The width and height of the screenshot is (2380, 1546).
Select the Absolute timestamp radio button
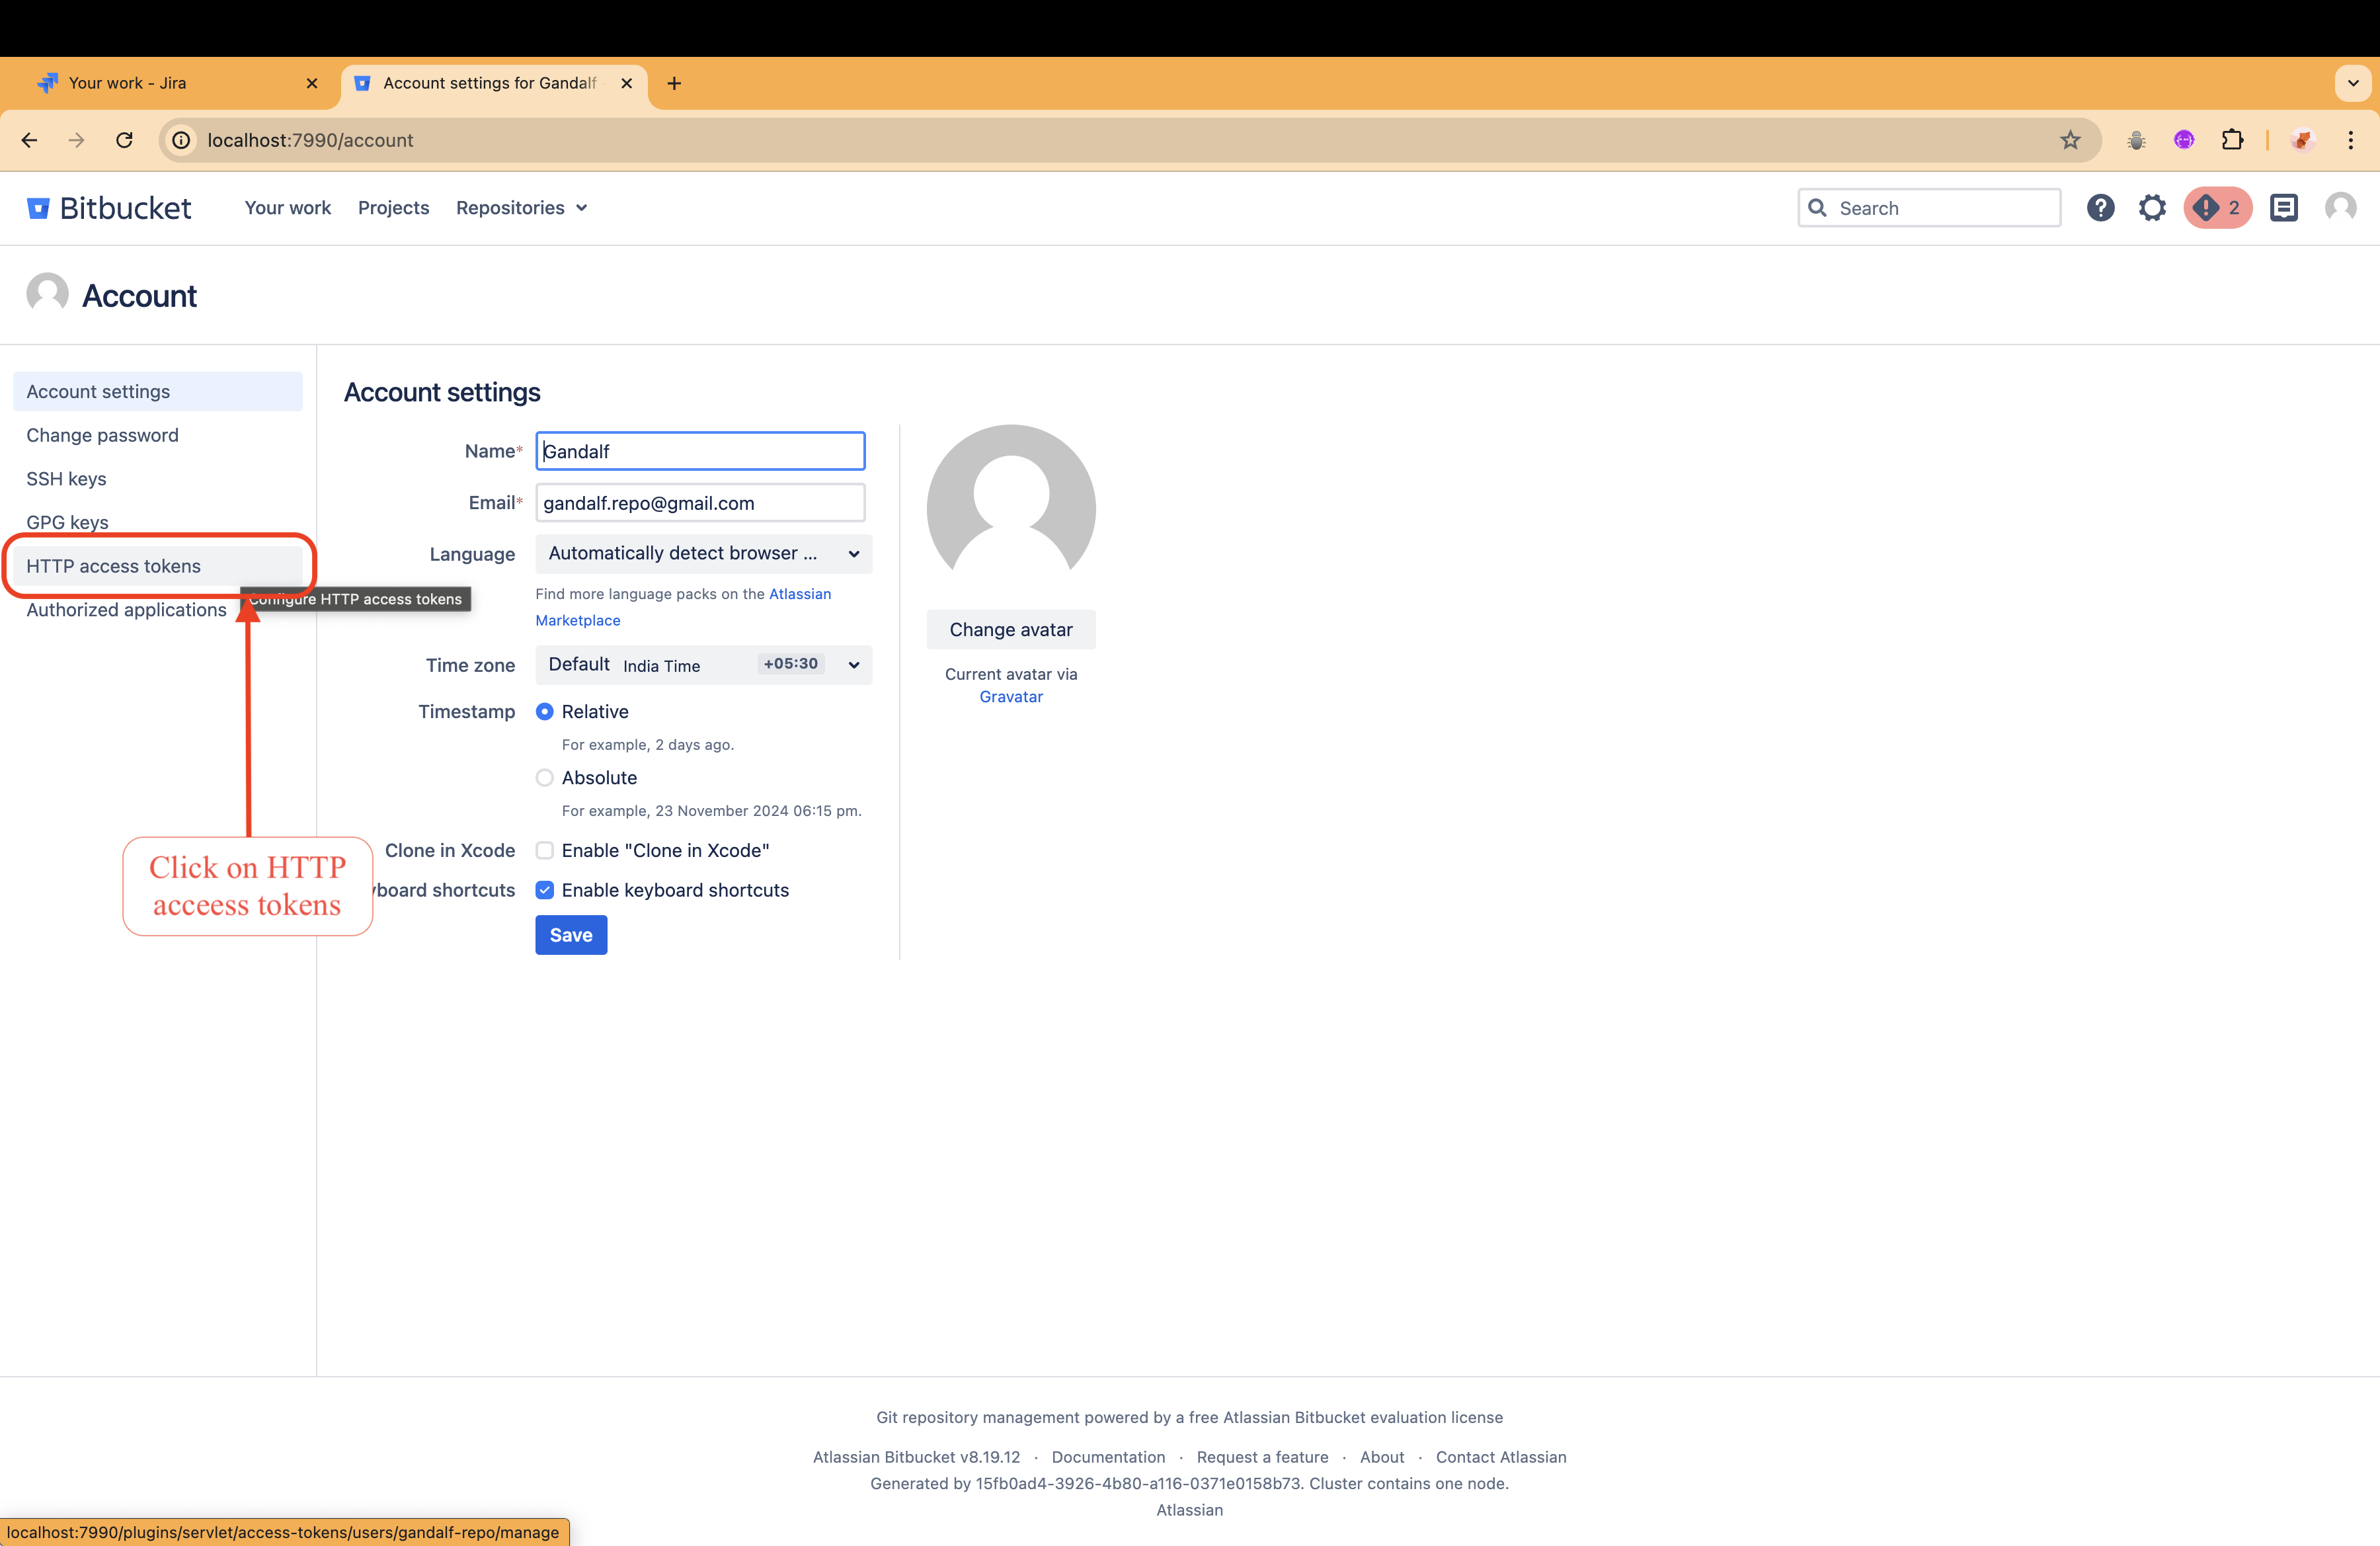coord(545,778)
